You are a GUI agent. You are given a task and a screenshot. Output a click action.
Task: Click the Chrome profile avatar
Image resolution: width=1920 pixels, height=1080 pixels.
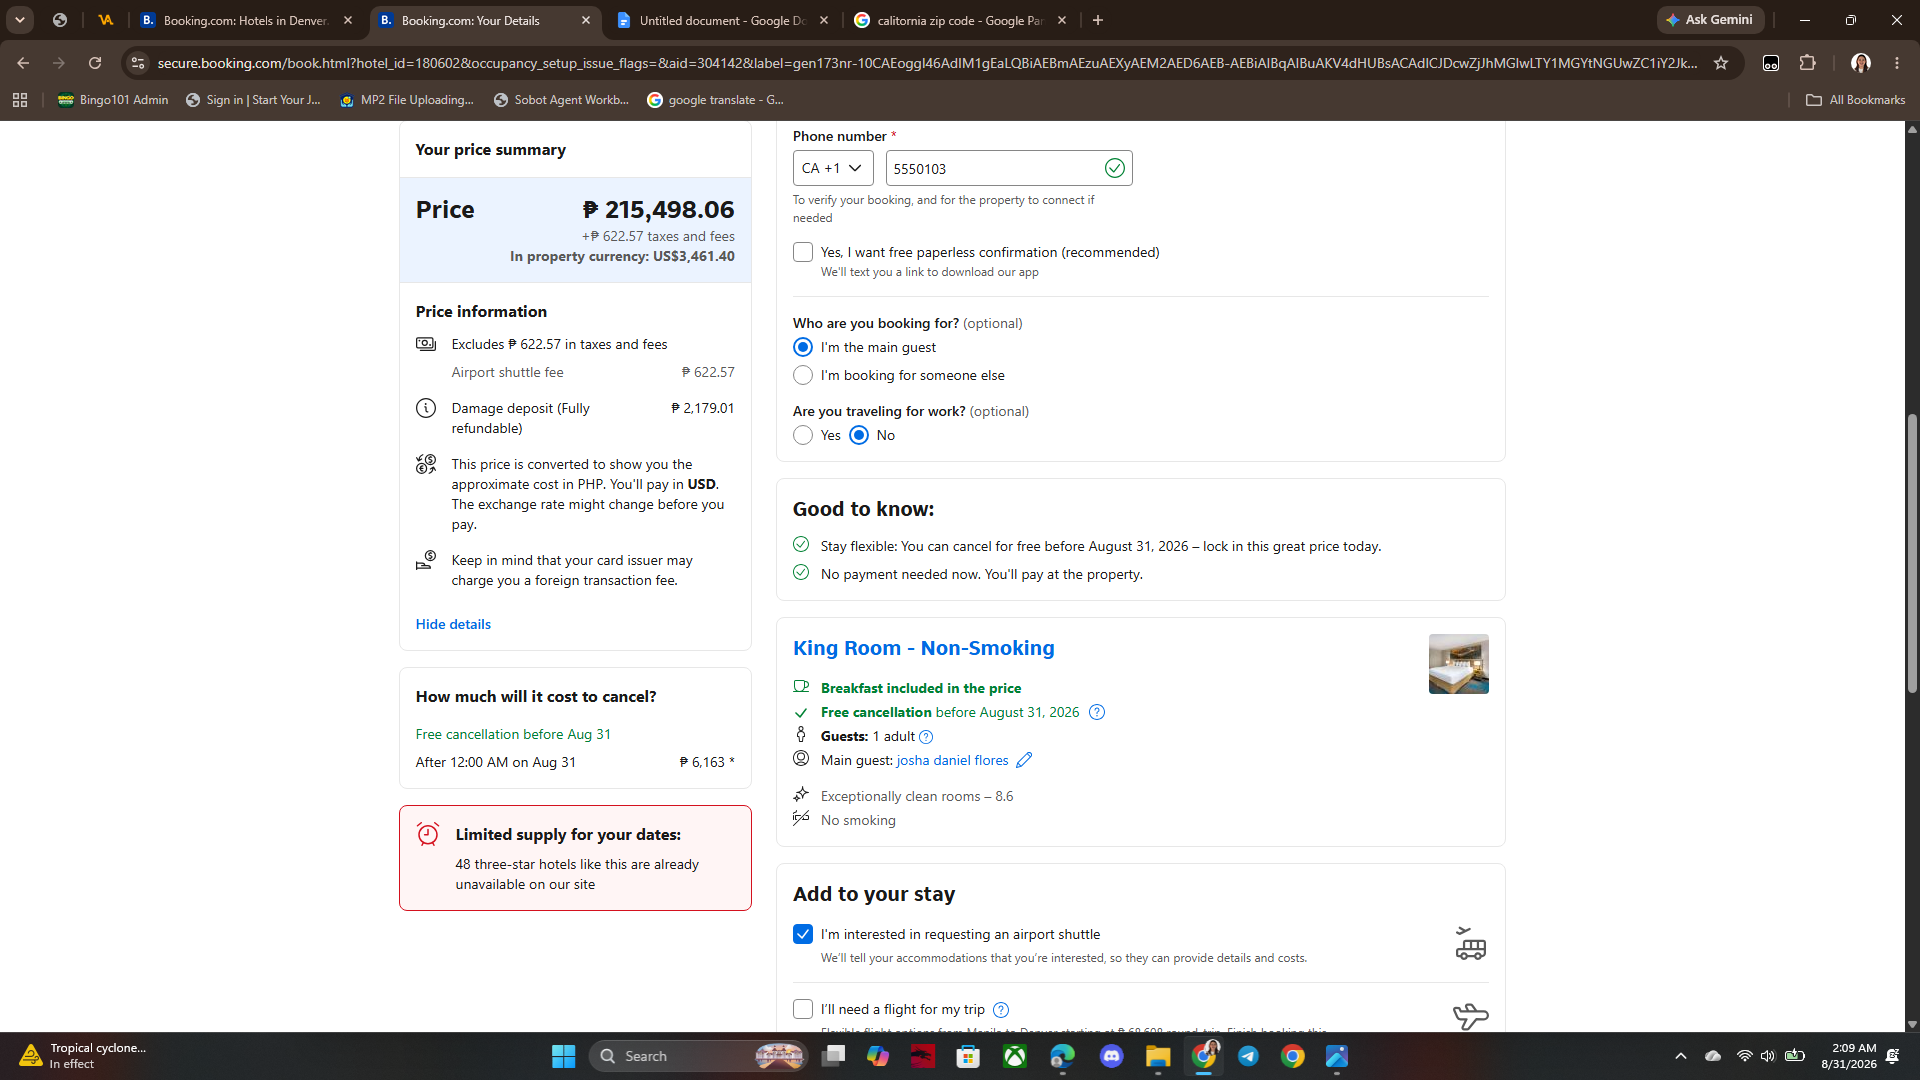1861,63
